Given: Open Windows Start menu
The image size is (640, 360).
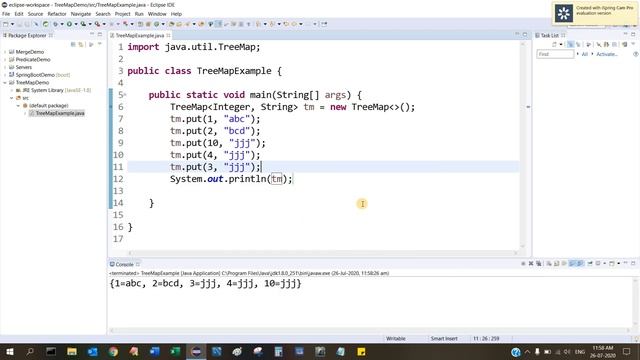Looking at the screenshot, I should coord(9,351).
